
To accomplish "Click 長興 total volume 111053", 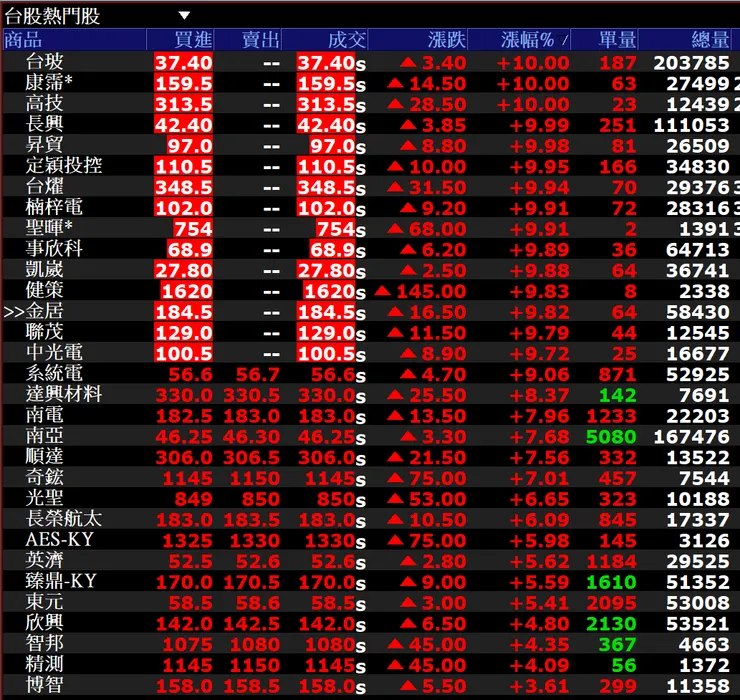I will coord(691,125).
